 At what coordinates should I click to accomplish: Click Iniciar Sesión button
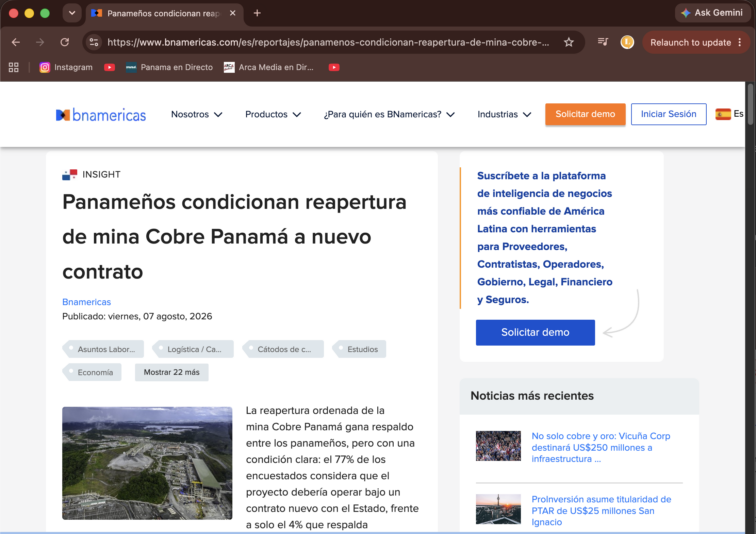click(668, 114)
